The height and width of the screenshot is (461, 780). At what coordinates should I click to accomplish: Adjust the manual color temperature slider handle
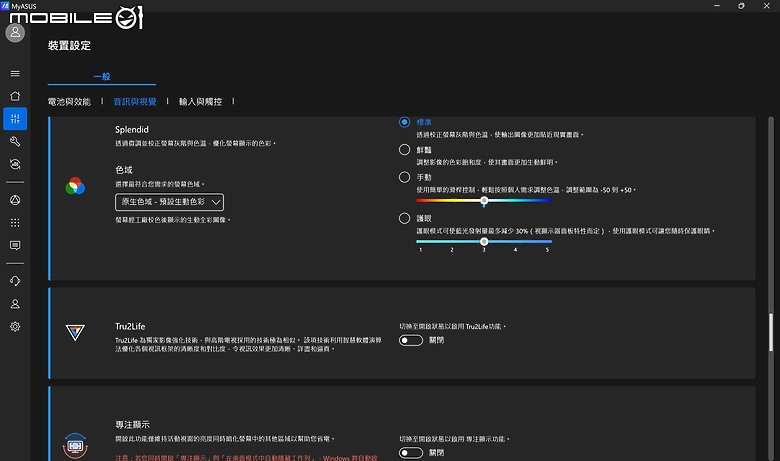pyautogui.click(x=484, y=200)
